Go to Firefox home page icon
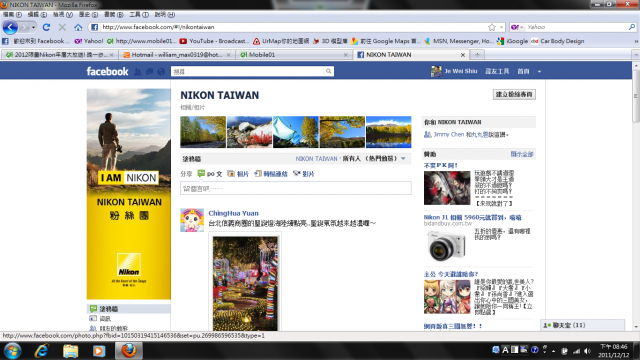The height and width of the screenshot is (360, 640). [x=78, y=27]
